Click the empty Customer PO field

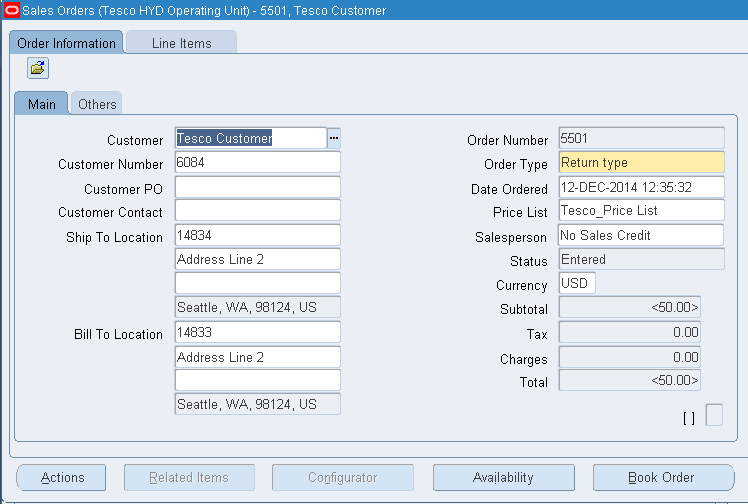258,187
